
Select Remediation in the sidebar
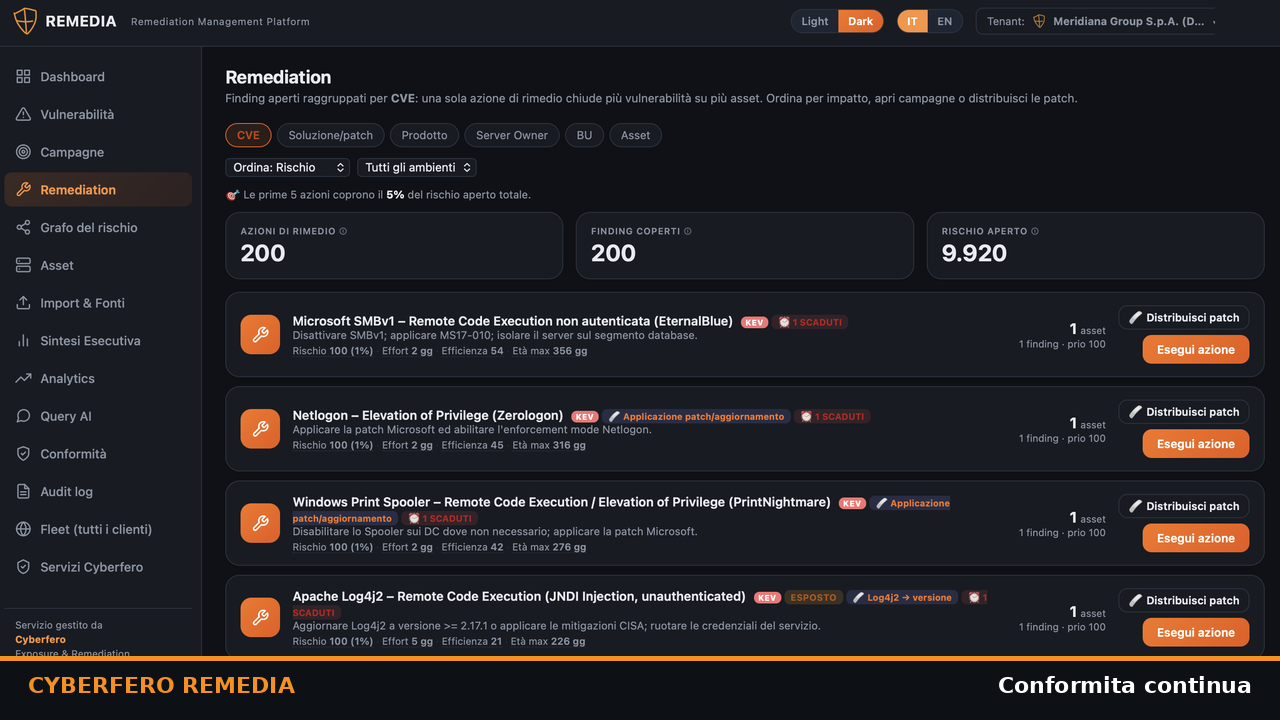(x=98, y=190)
